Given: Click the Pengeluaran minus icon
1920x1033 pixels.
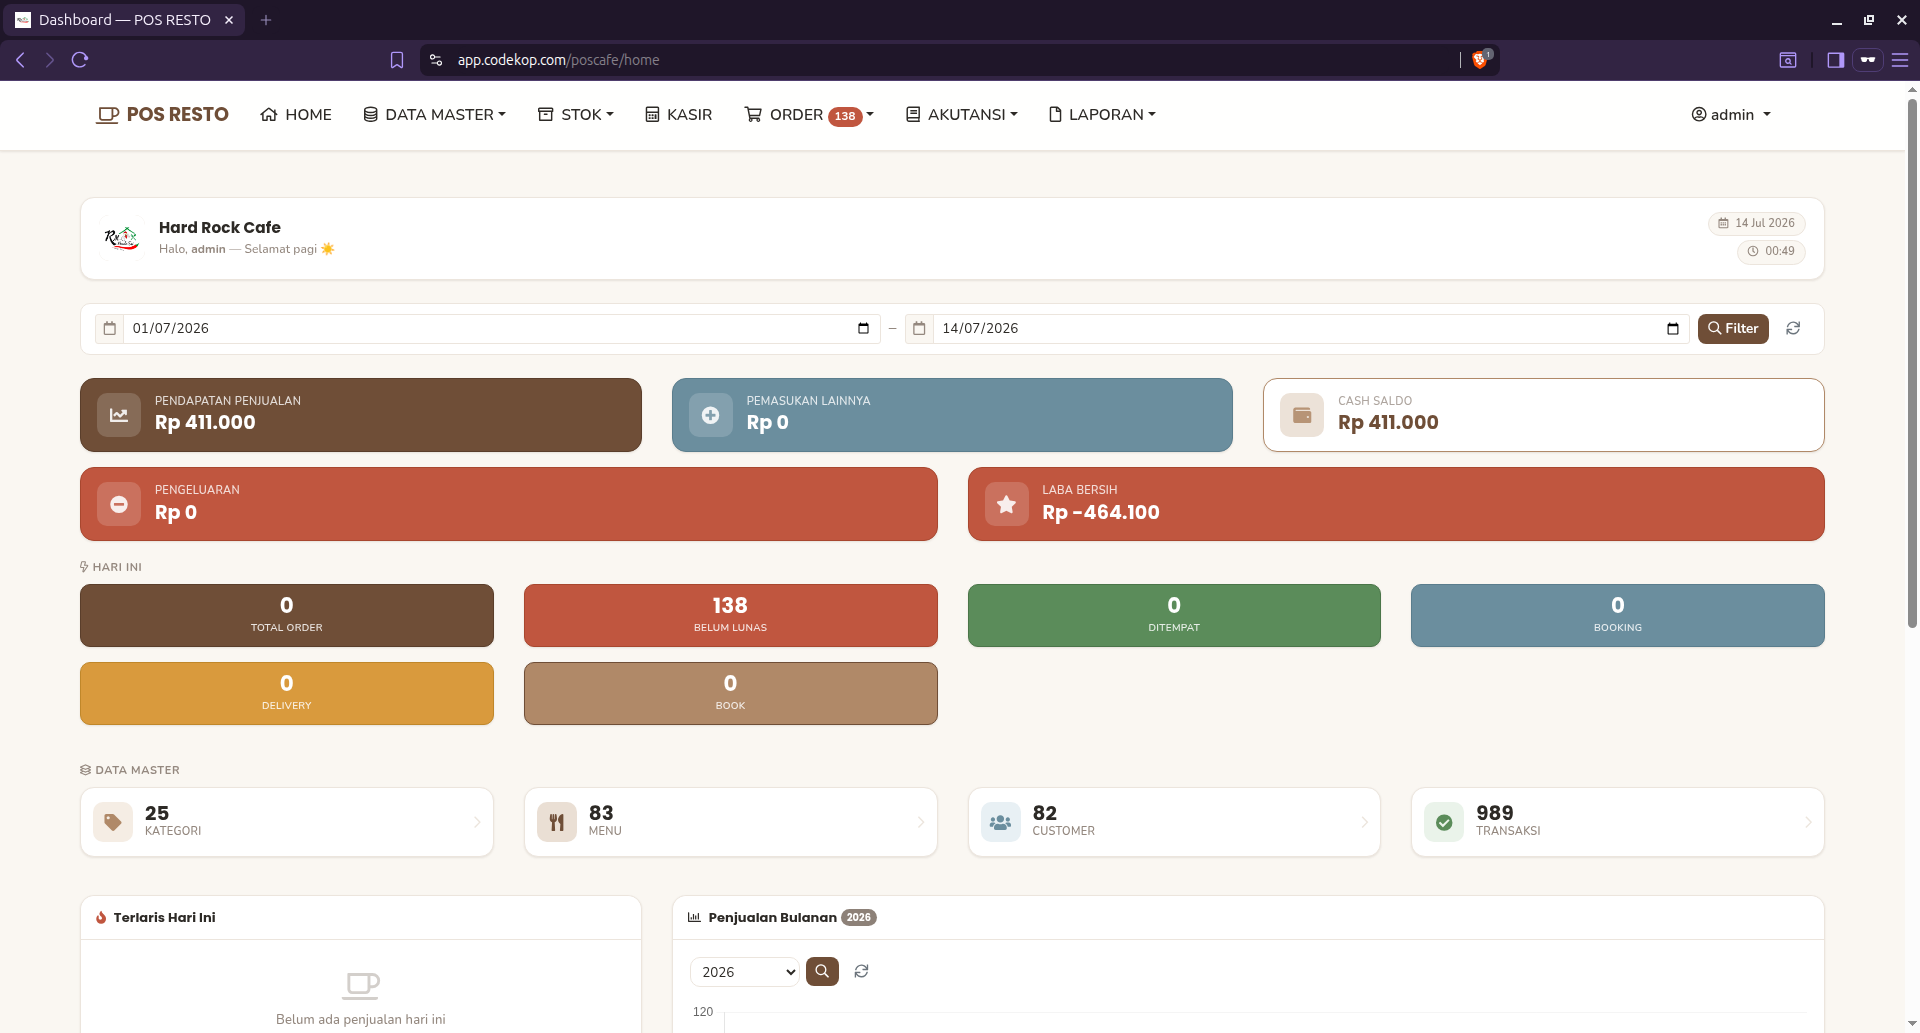Looking at the screenshot, I should click(x=119, y=504).
